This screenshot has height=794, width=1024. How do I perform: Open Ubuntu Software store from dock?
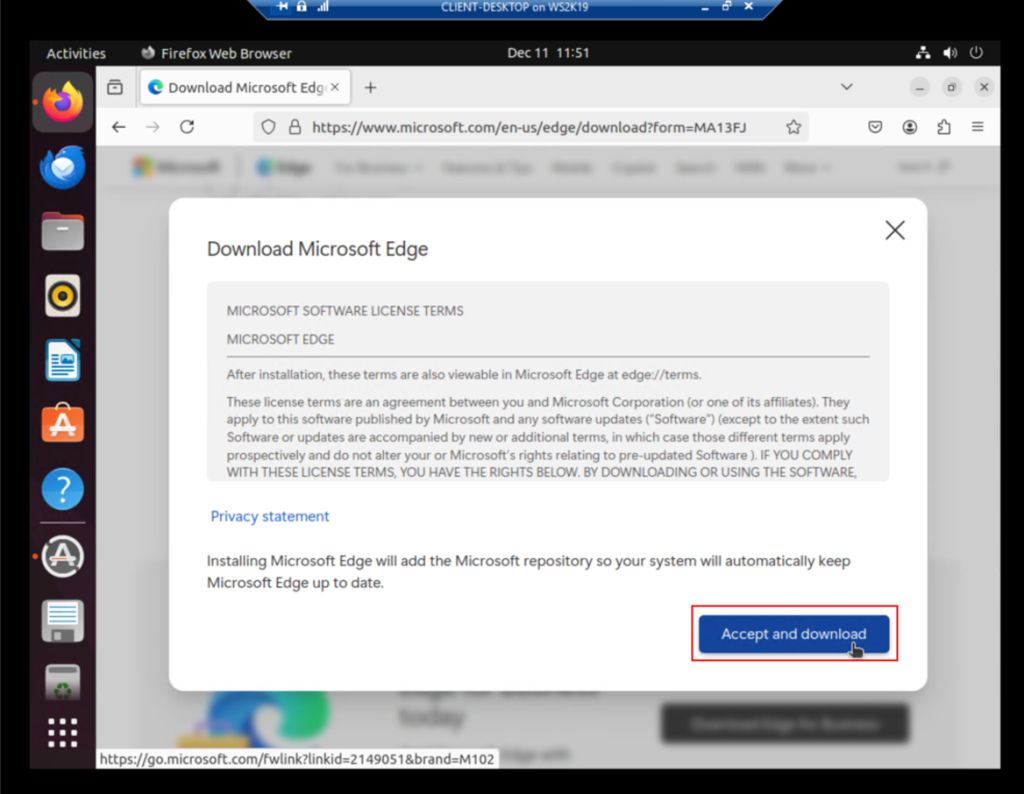[x=63, y=424]
